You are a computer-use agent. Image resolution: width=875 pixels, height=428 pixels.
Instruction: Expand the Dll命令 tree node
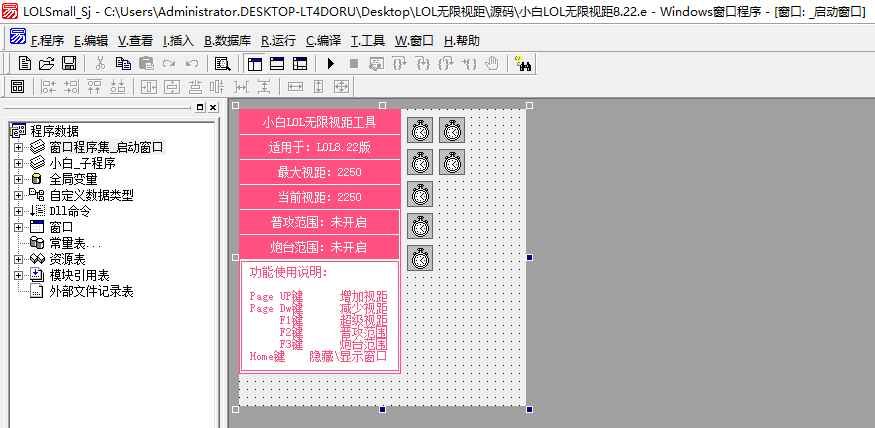click(x=17, y=211)
